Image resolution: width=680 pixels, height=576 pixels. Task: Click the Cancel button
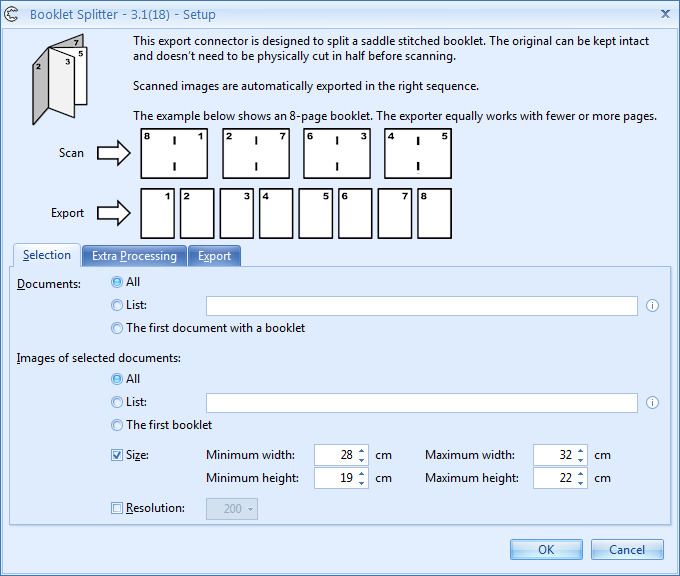(627, 550)
